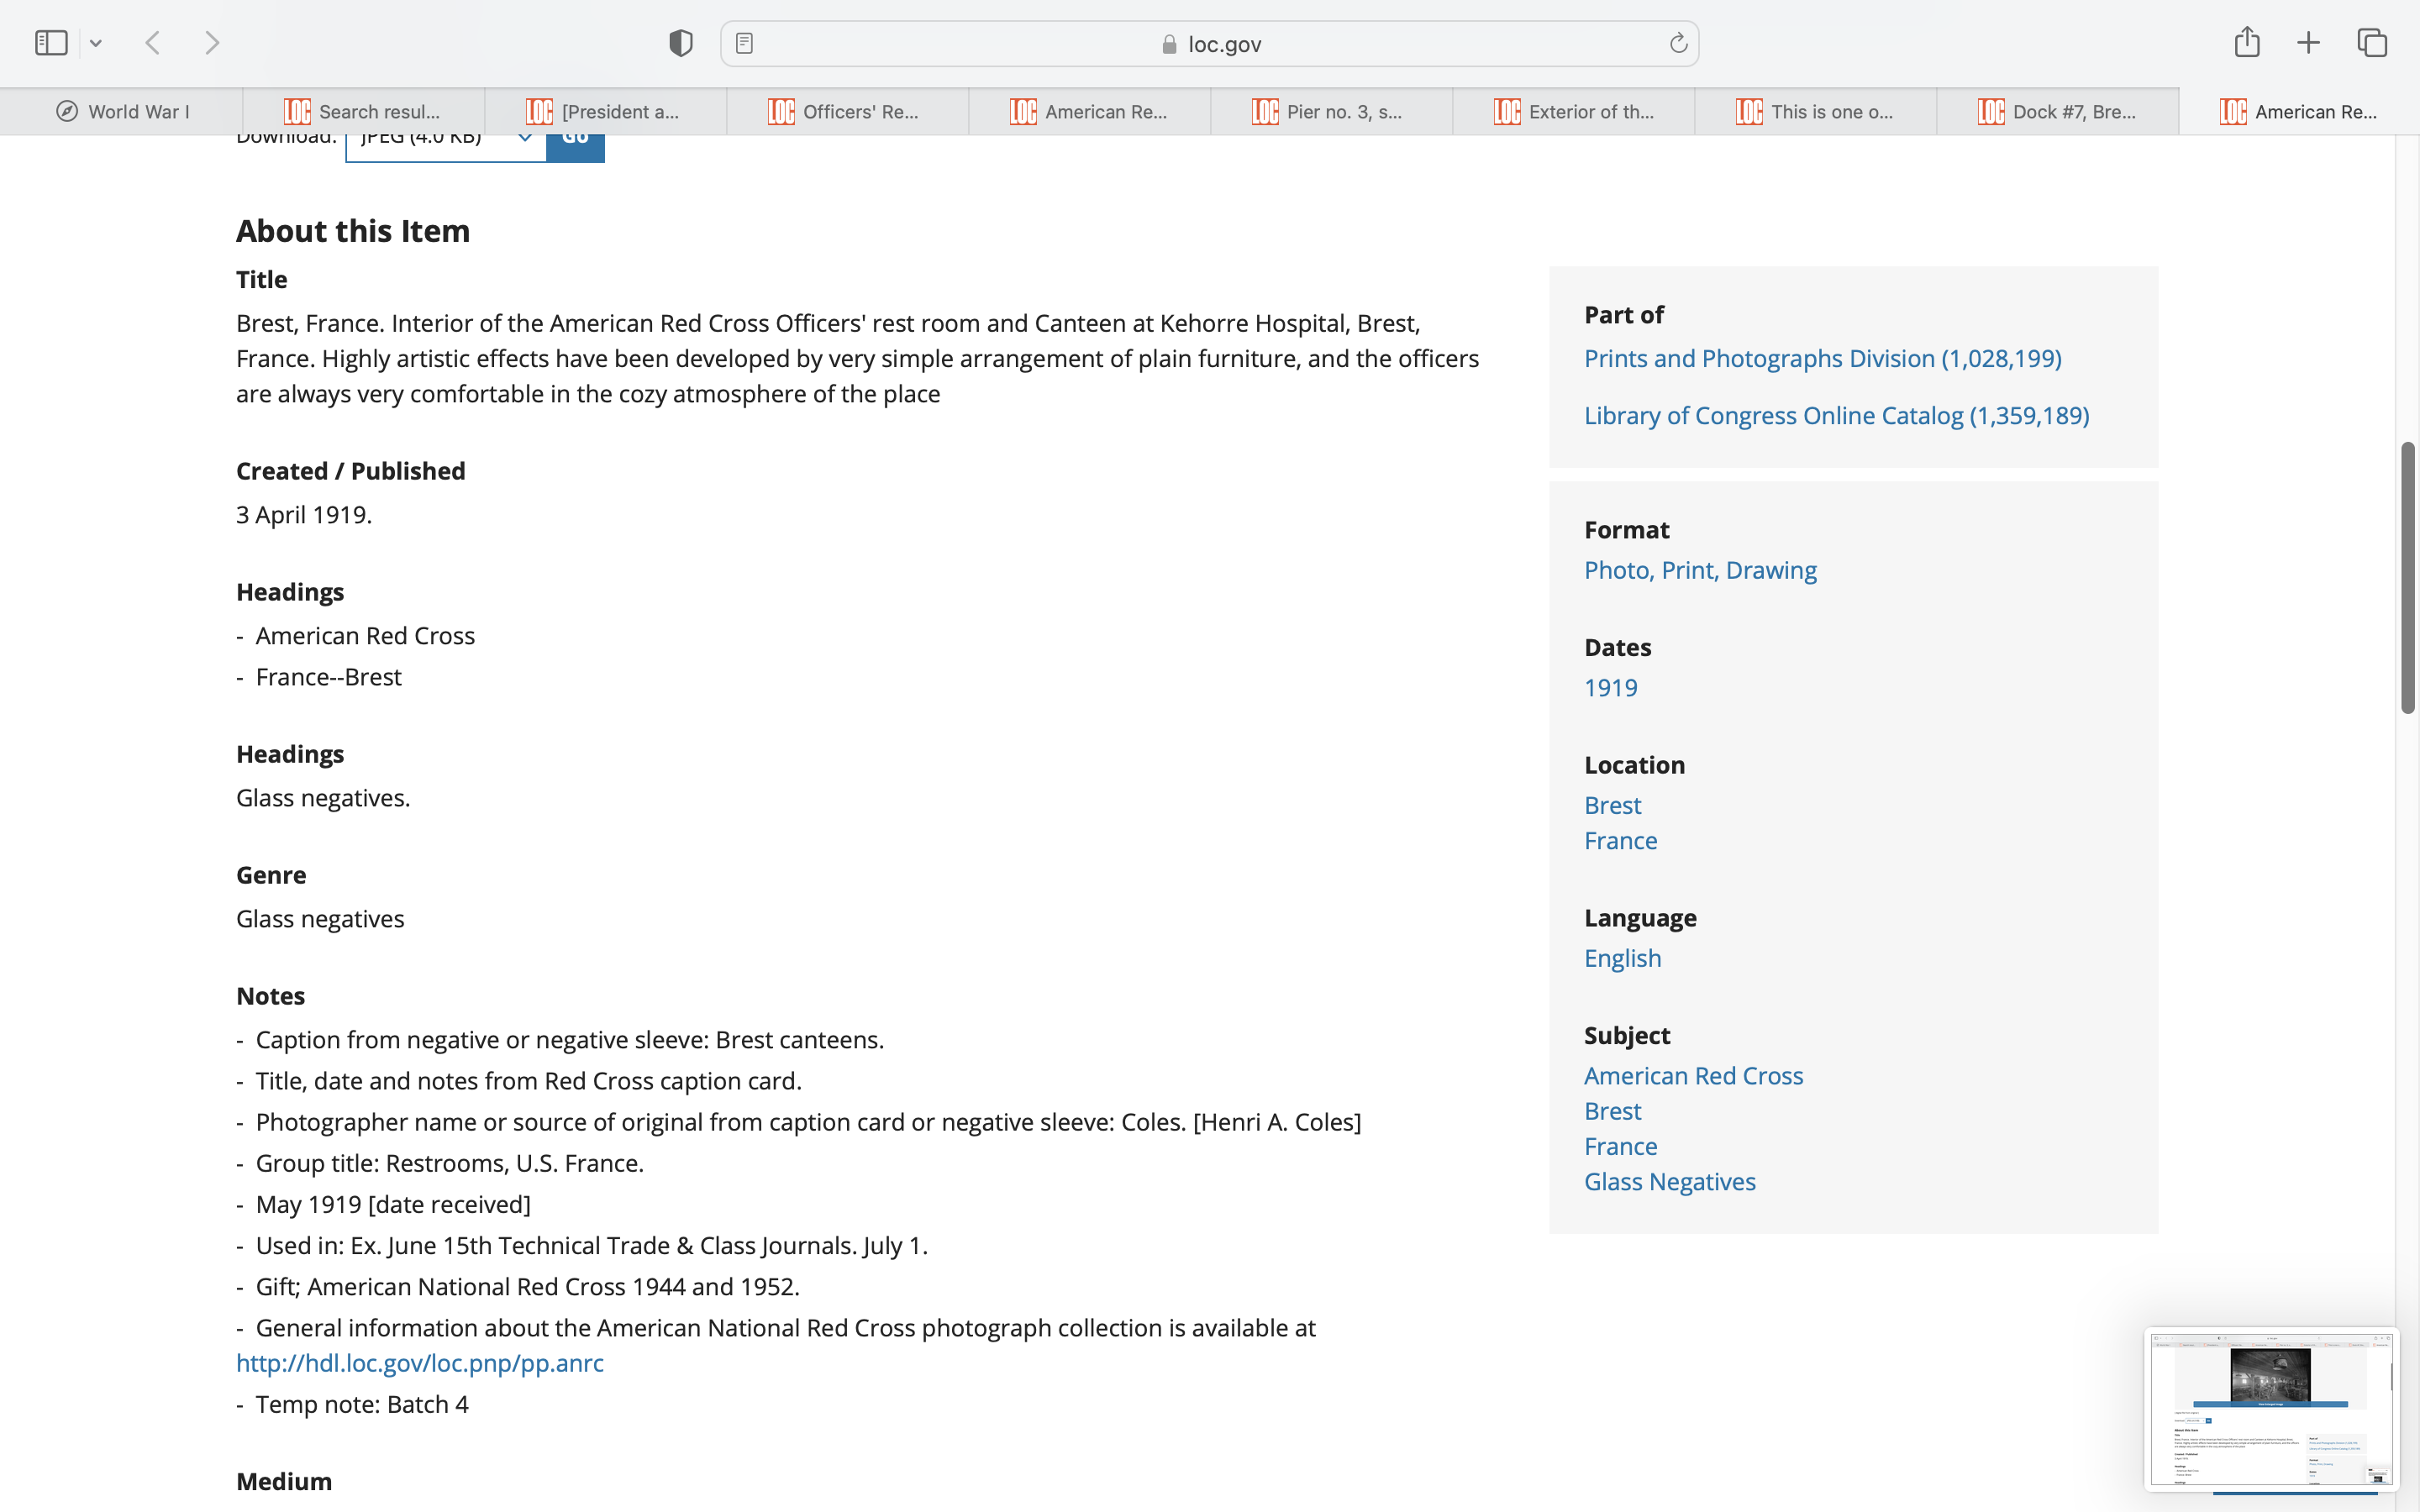Open the Search results tab

coord(364,112)
